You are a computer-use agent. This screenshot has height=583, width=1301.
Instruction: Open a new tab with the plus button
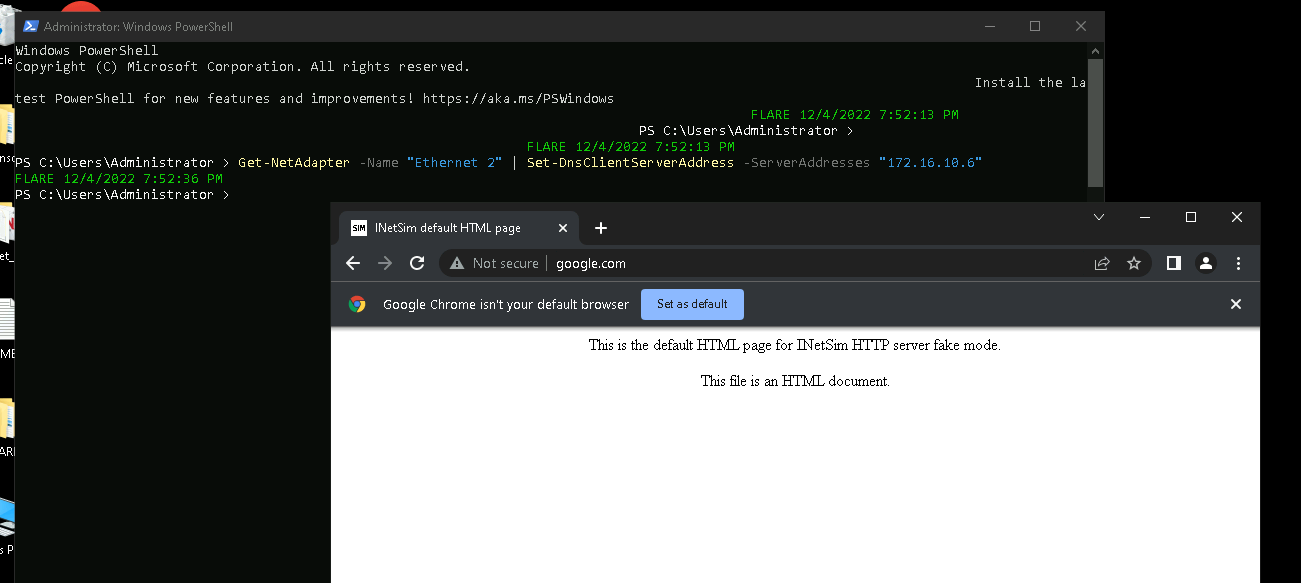point(600,228)
